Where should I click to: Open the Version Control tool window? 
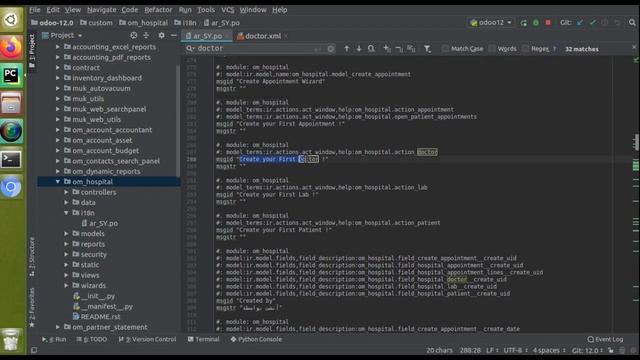pyautogui.click(x=147, y=339)
